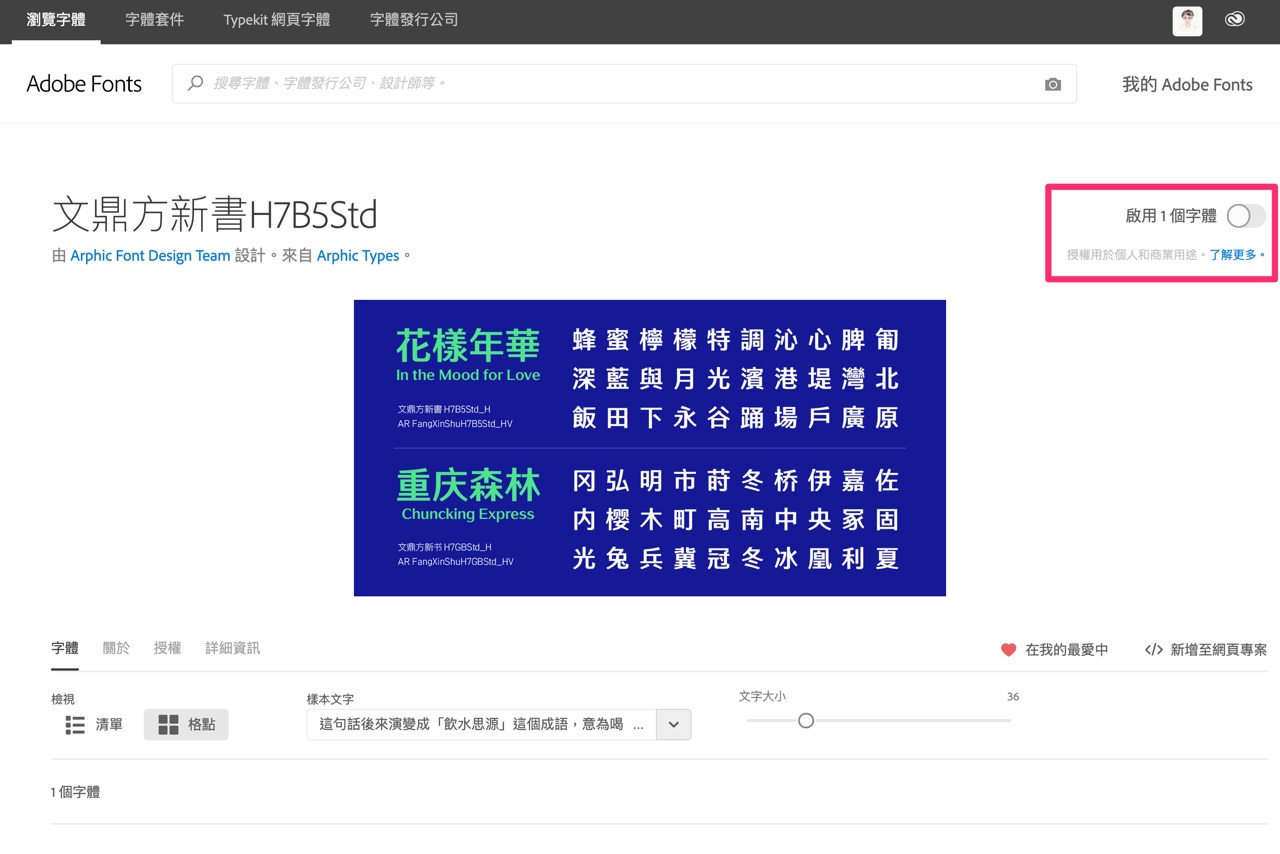Select the grid view icon 格點
The height and width of the screenshot is (854, 1280).
[x=168, y=724]
